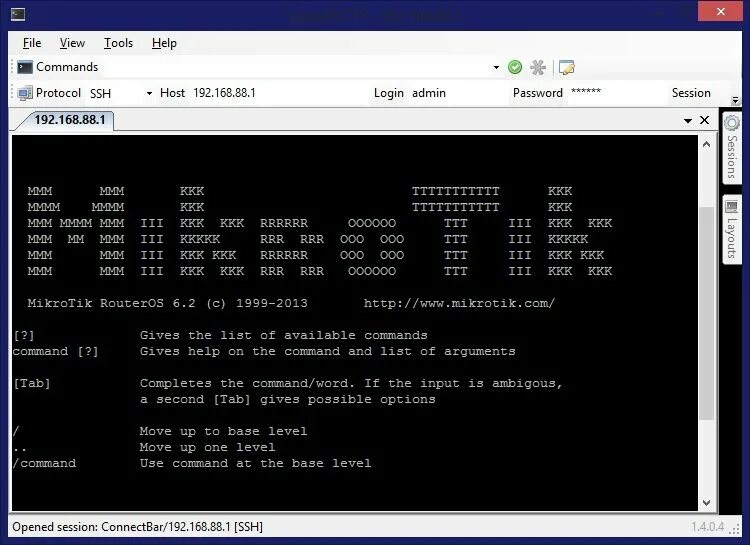Click the terminal scrollbar down arrow

(706, 503)
